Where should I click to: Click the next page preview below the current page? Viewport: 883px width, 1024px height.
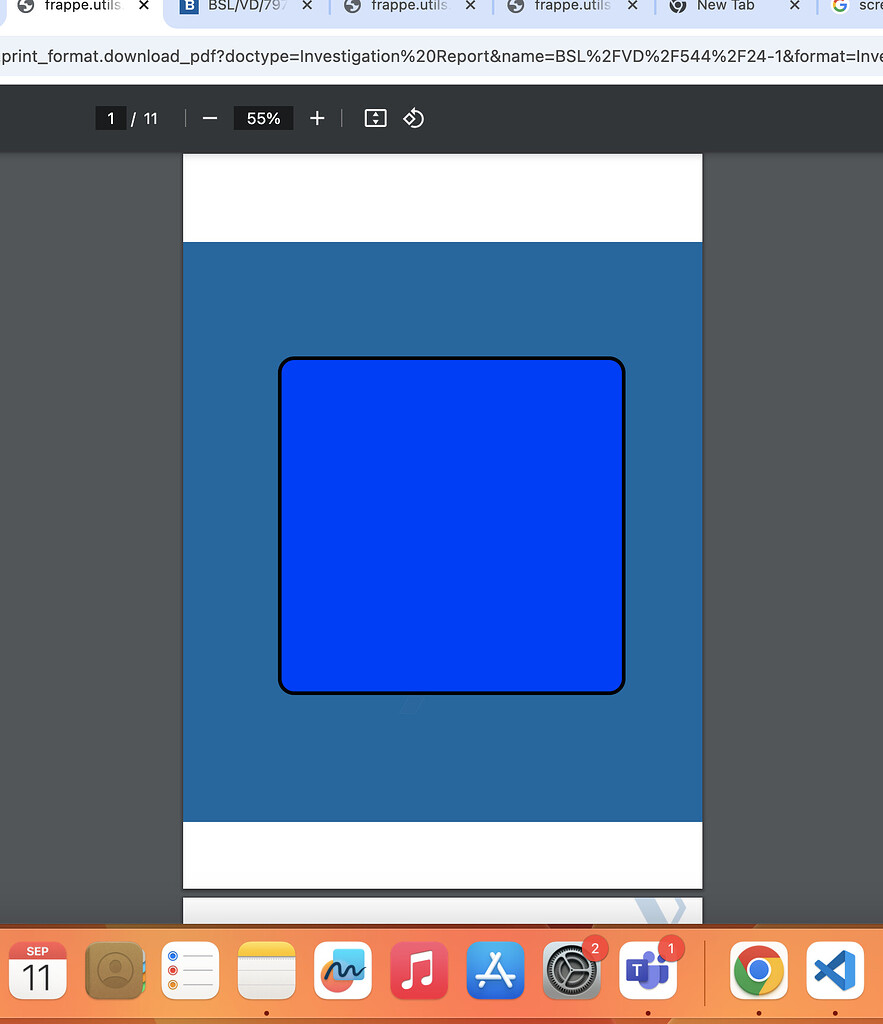click(442, 910)
